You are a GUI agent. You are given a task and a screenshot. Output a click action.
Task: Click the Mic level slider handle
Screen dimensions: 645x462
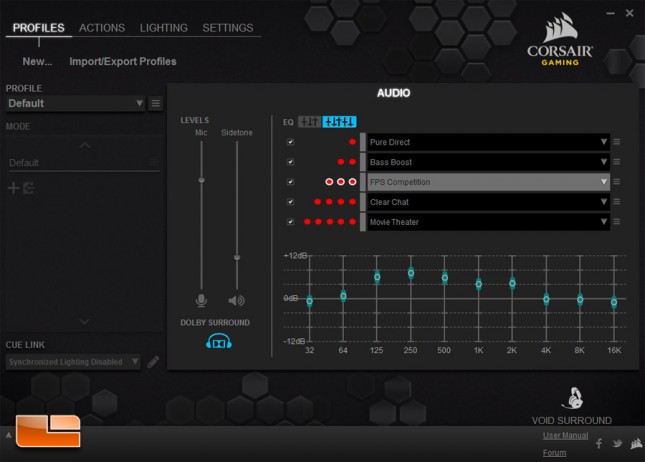point(202,180)
